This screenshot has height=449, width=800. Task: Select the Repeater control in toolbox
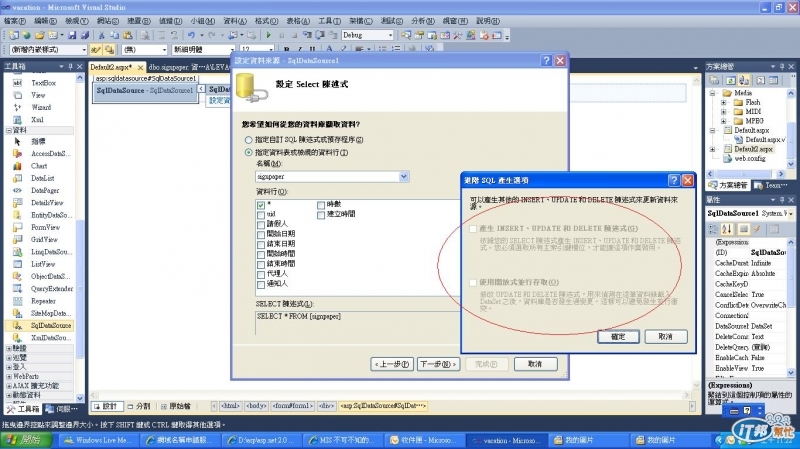point(43,301)
